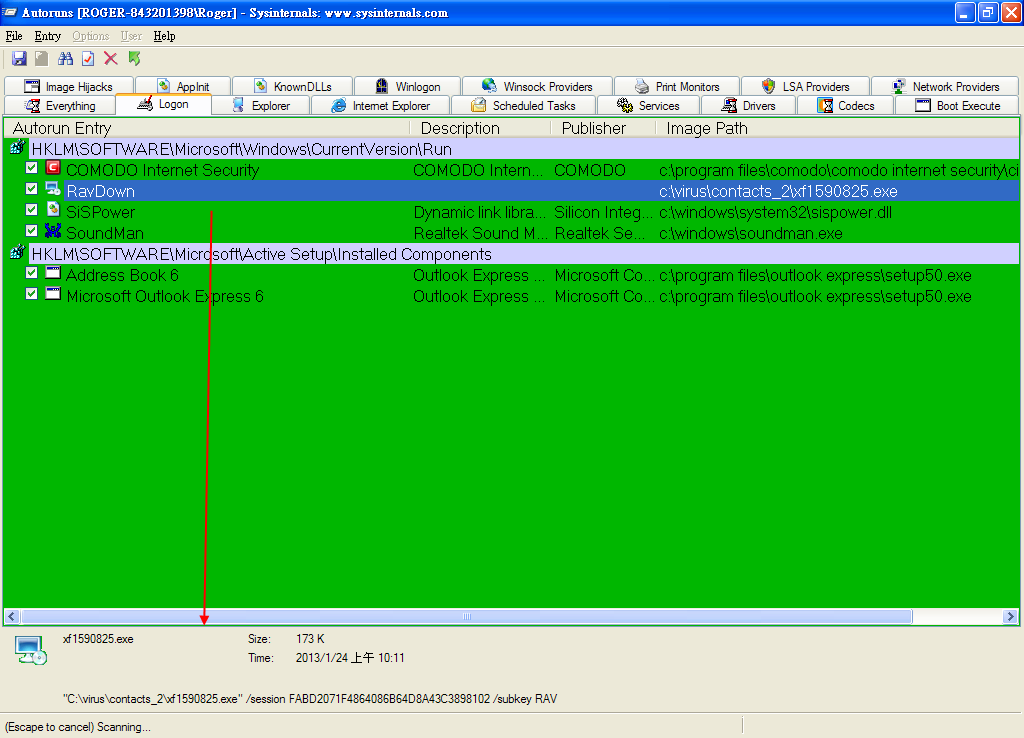1024x738 pixels.
Task: Sort by the Description column header
Action: pyautogui.click(x=480, y=128)
